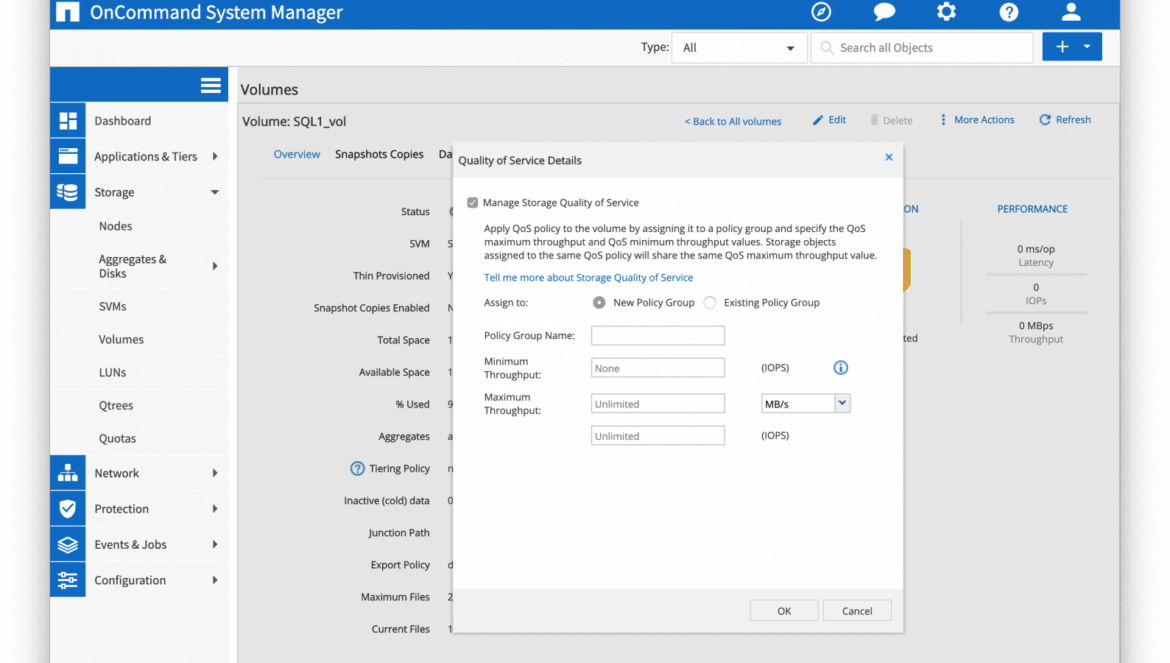
Task: Click the Protection shield icon
Action: pos(68,509)
